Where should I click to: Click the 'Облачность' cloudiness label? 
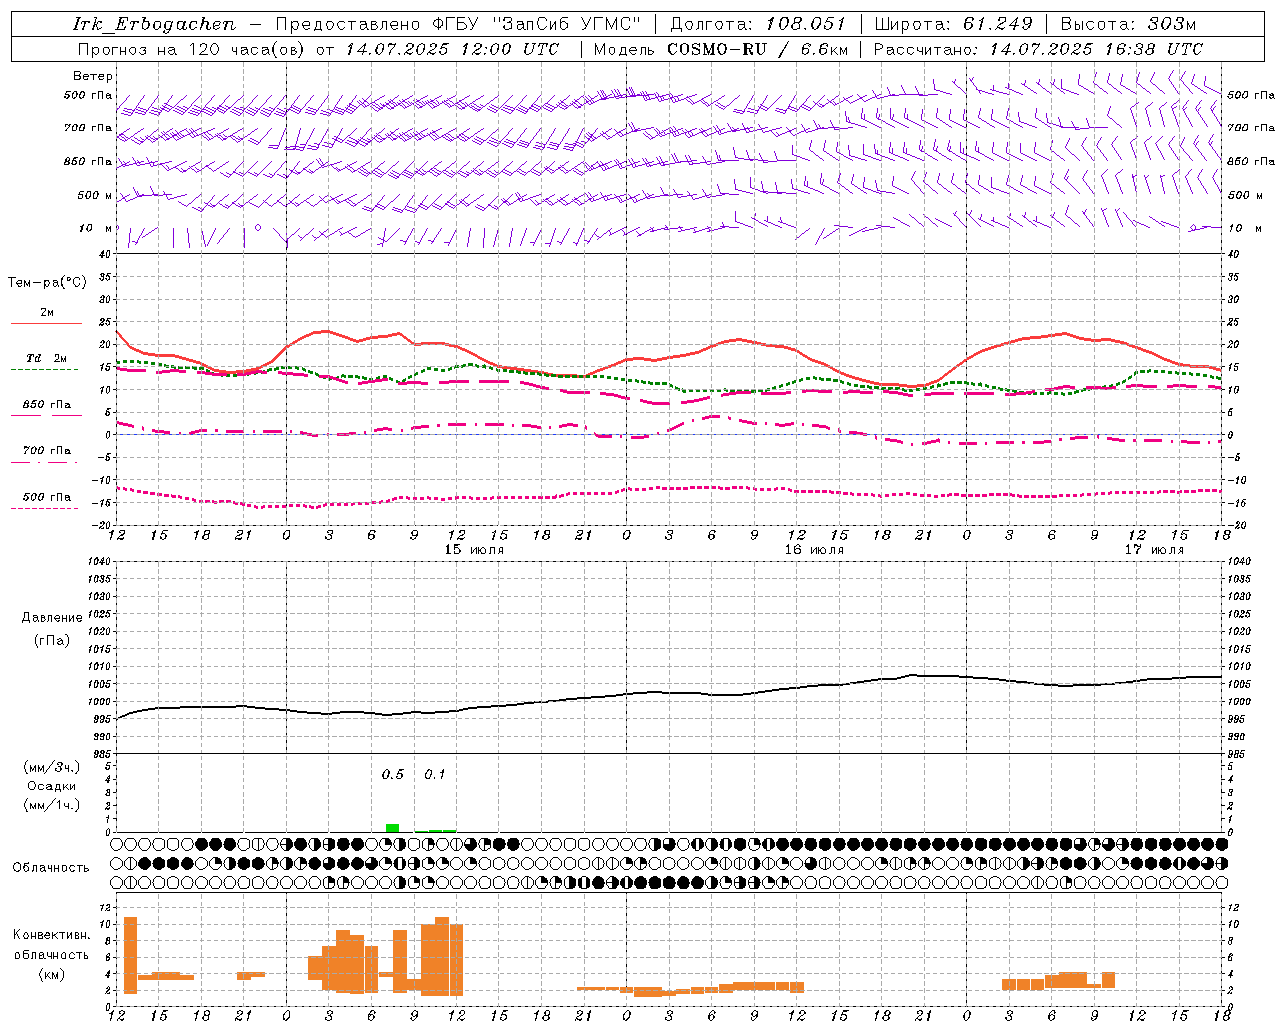tap(51, 868)
